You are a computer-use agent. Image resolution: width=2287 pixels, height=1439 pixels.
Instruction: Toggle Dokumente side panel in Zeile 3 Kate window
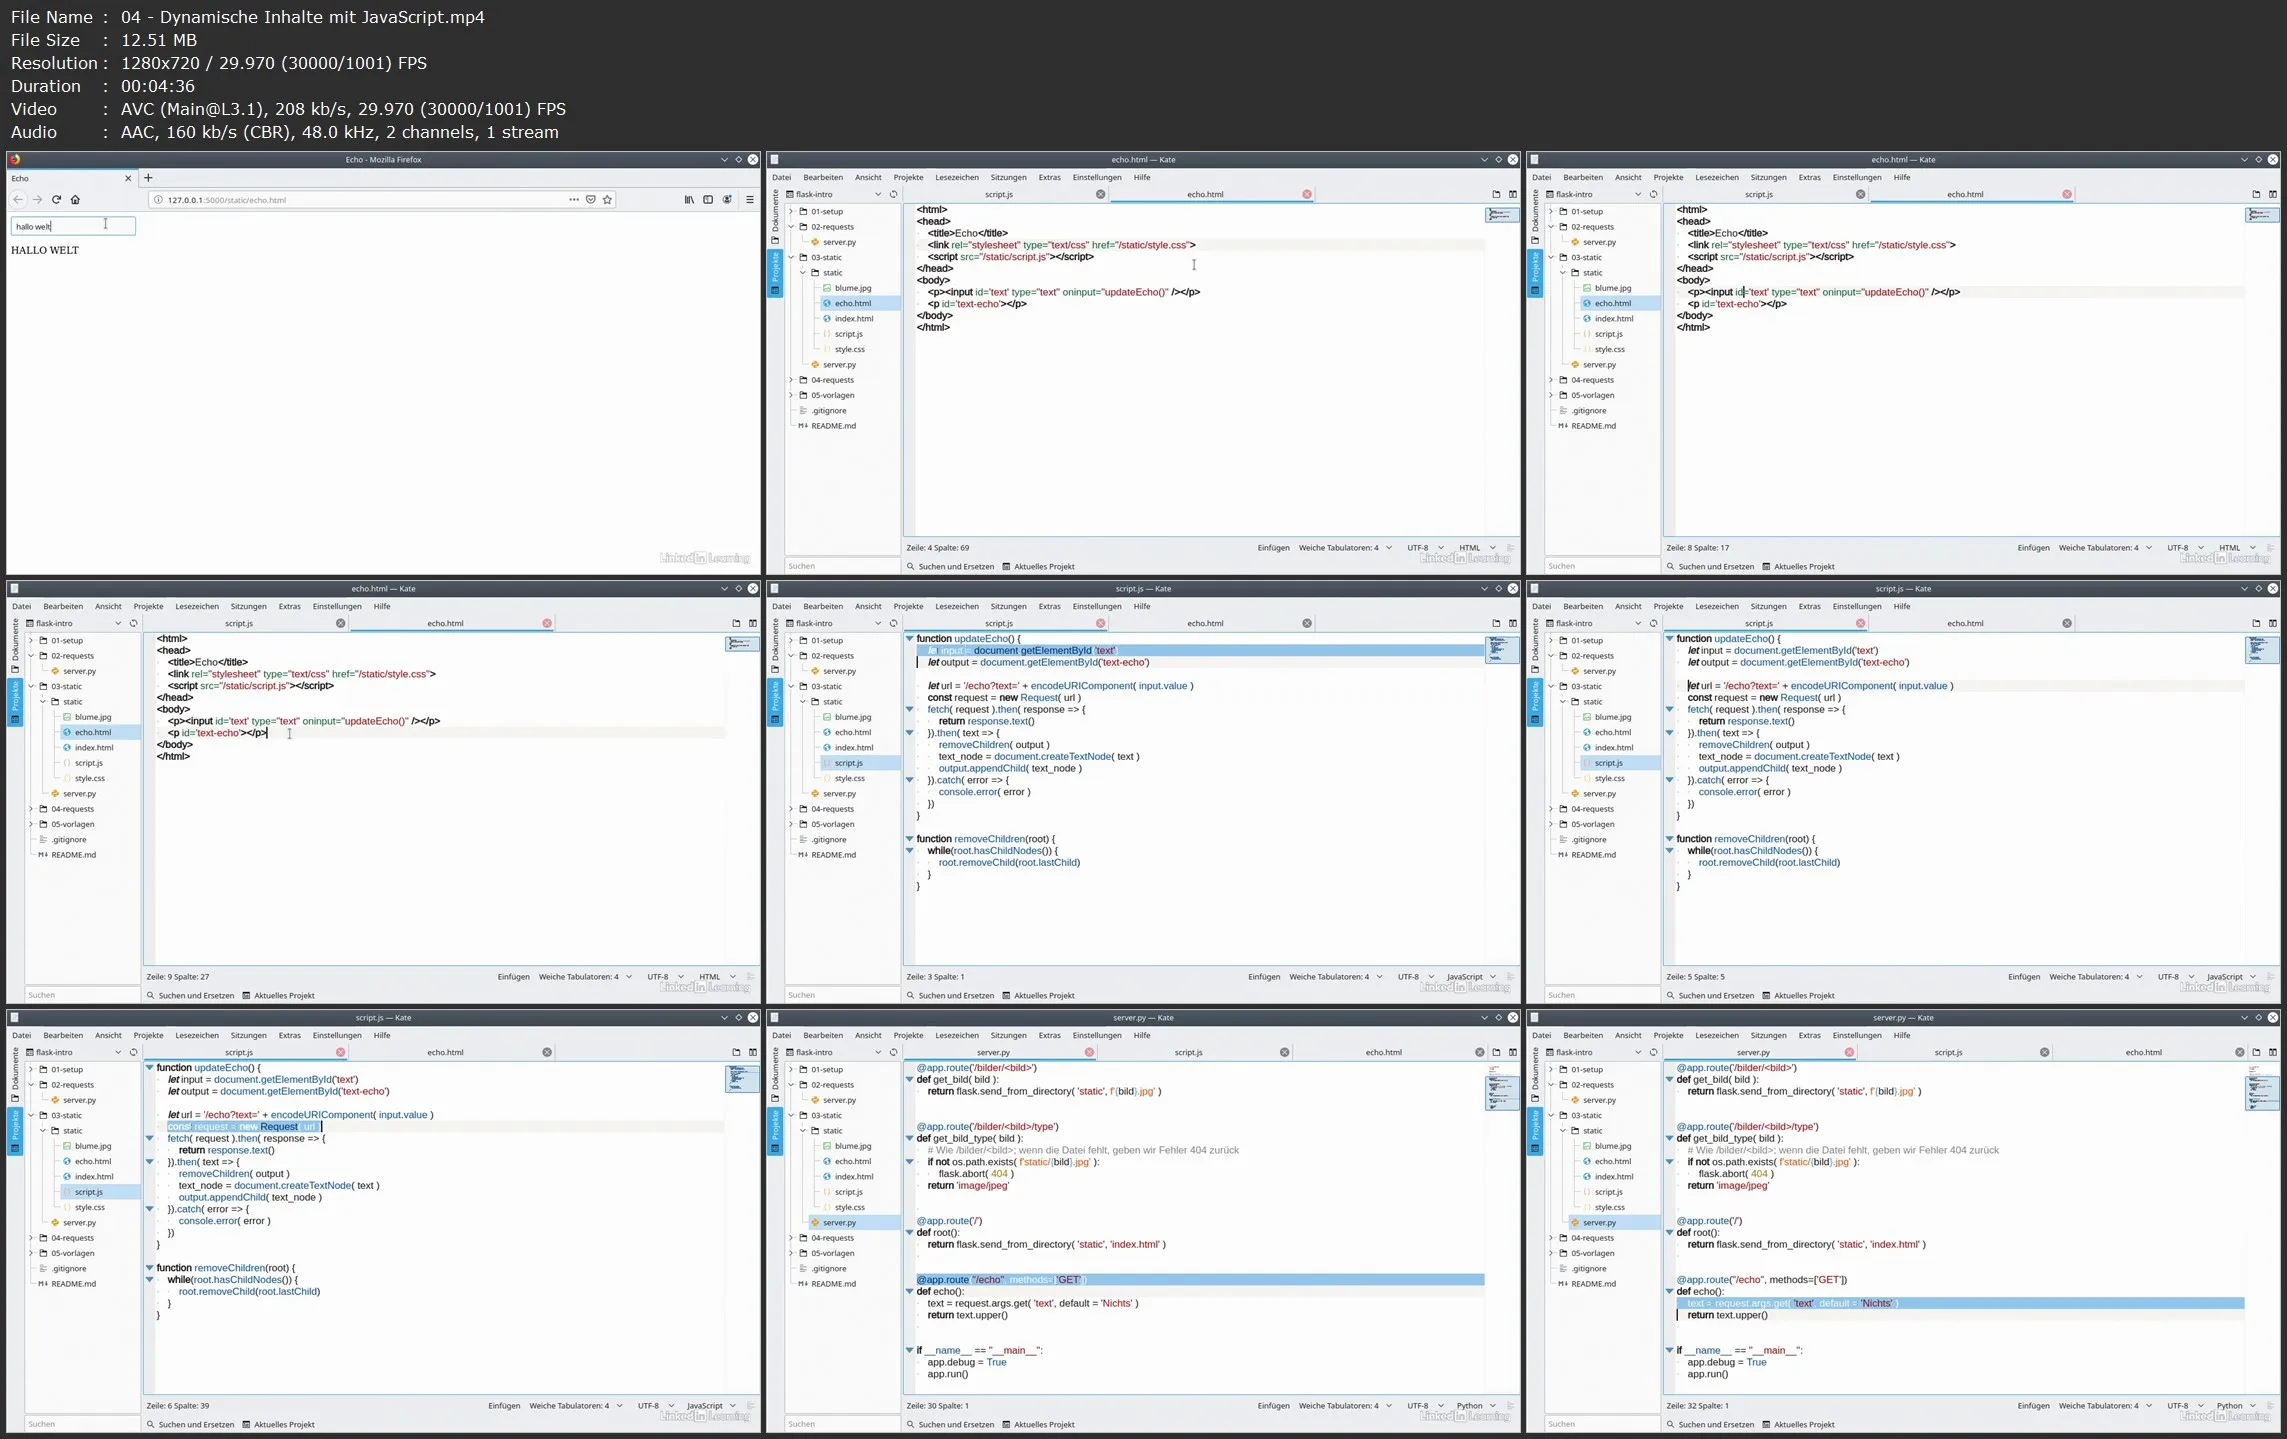click(775, 647)
